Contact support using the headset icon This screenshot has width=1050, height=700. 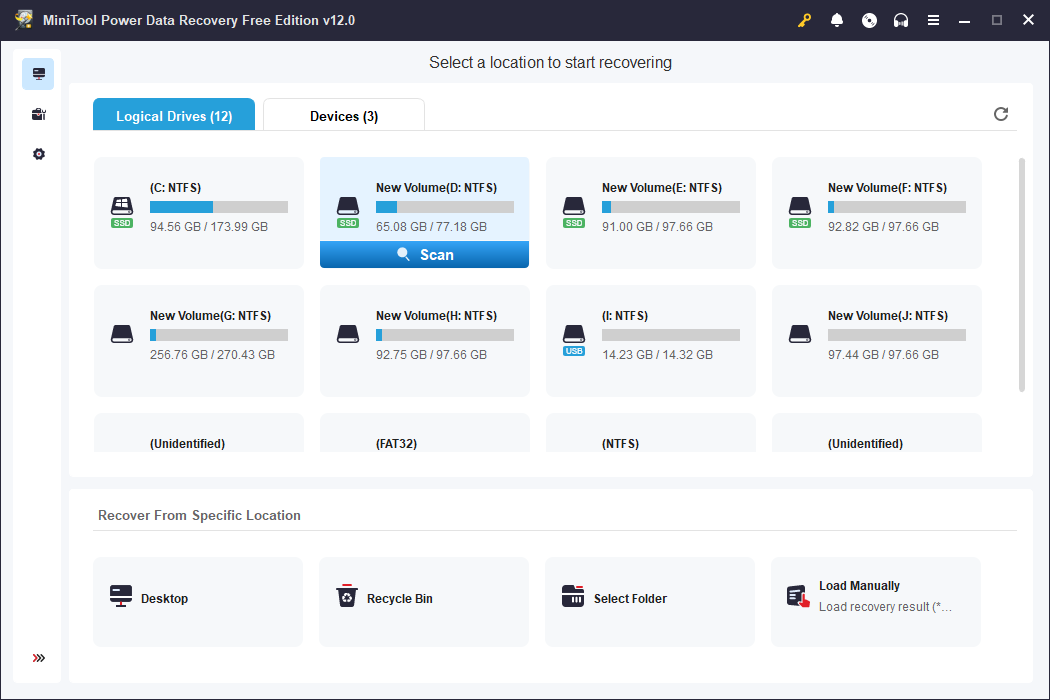click(x=901, y=20)
